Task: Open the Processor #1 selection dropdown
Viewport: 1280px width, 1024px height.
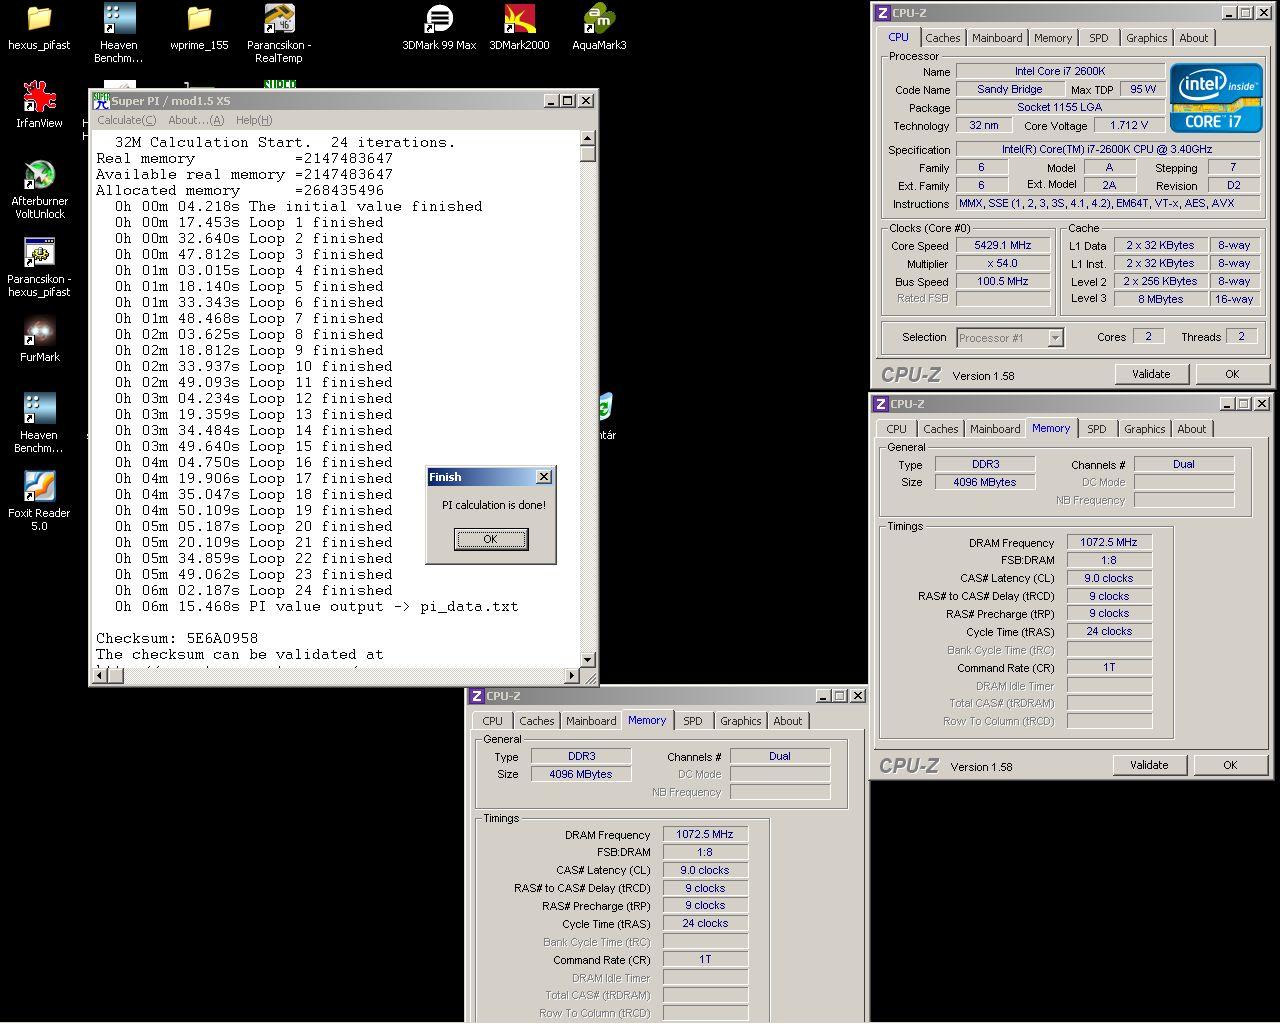Action: (x=1009, y=338)
